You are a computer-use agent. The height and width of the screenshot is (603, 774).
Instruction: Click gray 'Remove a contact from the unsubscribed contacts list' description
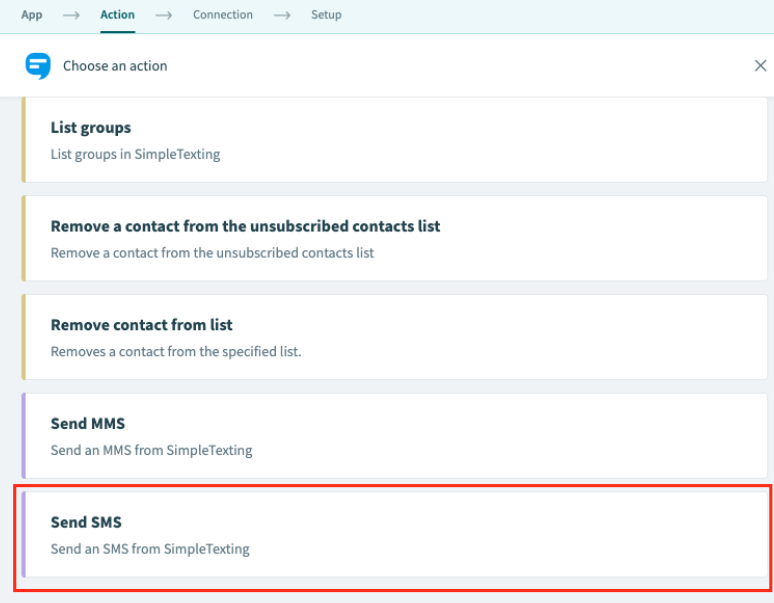(212, 253)
